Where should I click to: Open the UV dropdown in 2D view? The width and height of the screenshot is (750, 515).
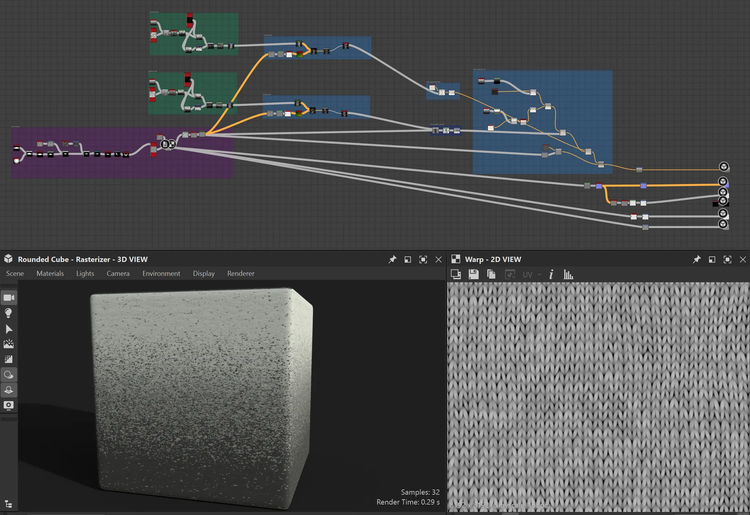[x=532, y=274]
